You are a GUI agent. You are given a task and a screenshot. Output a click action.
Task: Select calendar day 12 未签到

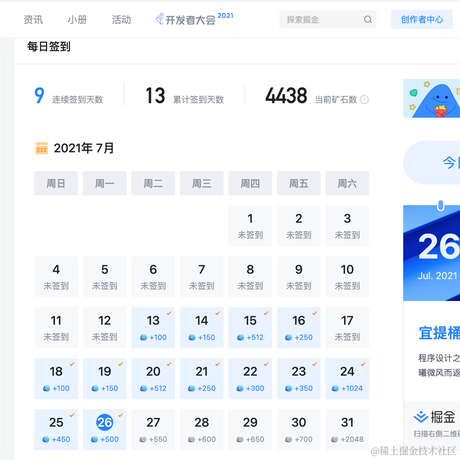(105, 328)
